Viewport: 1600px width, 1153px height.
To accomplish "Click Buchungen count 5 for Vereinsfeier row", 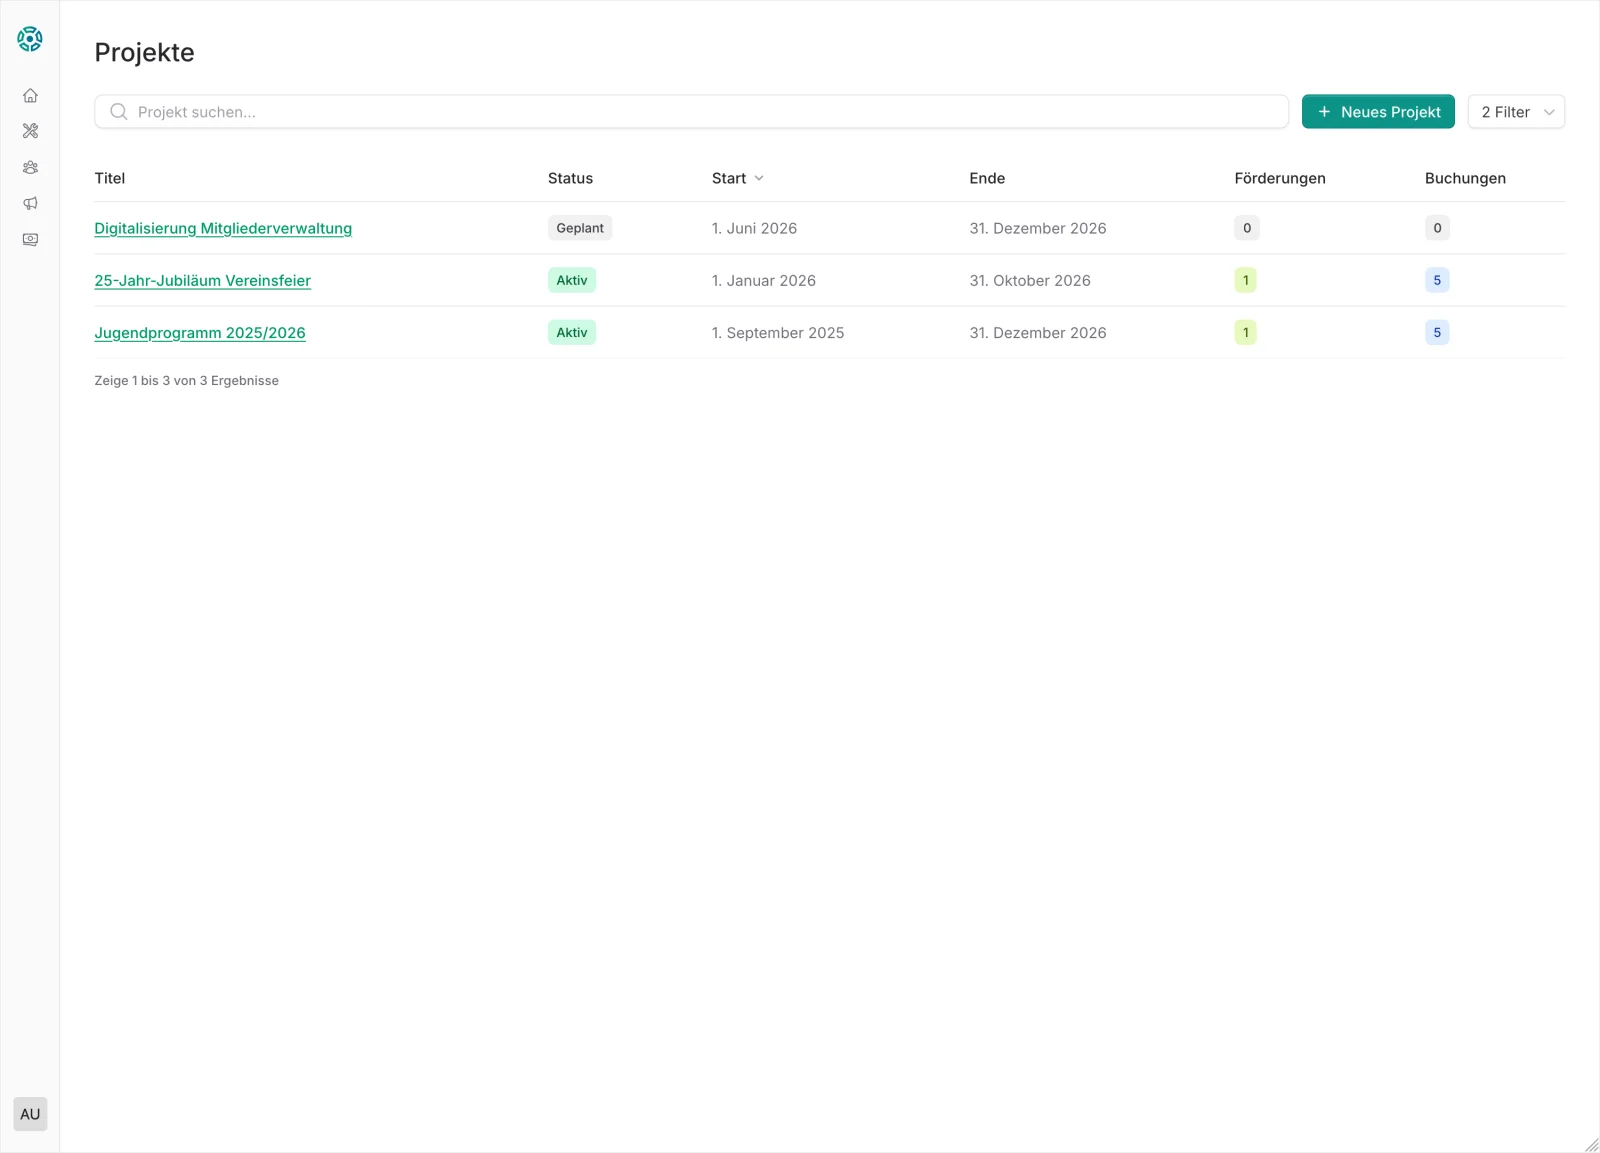I will (x=1437, y=281).
